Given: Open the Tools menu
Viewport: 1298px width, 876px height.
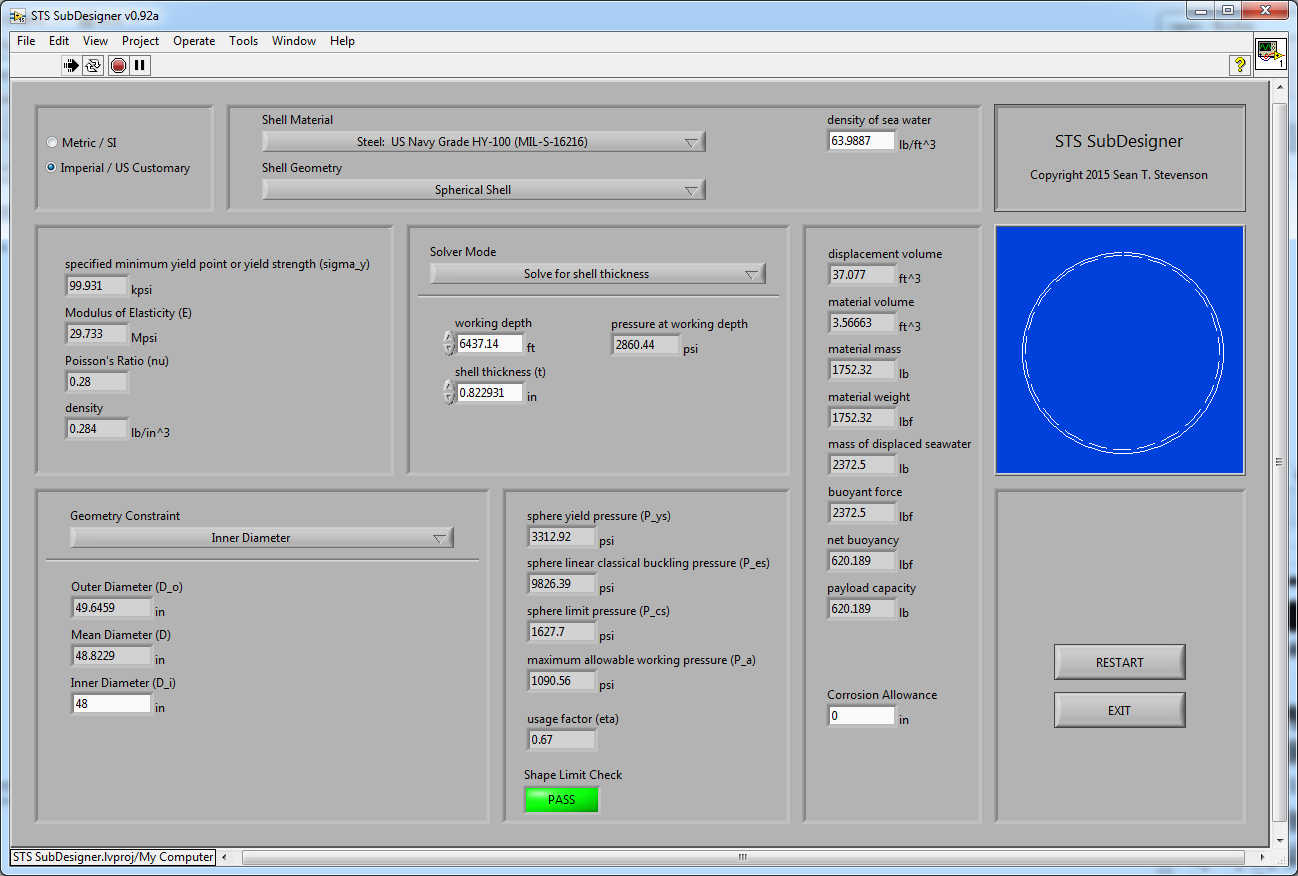Looking at the screenshot, I should pyautogui.click(x=243, y=41).
